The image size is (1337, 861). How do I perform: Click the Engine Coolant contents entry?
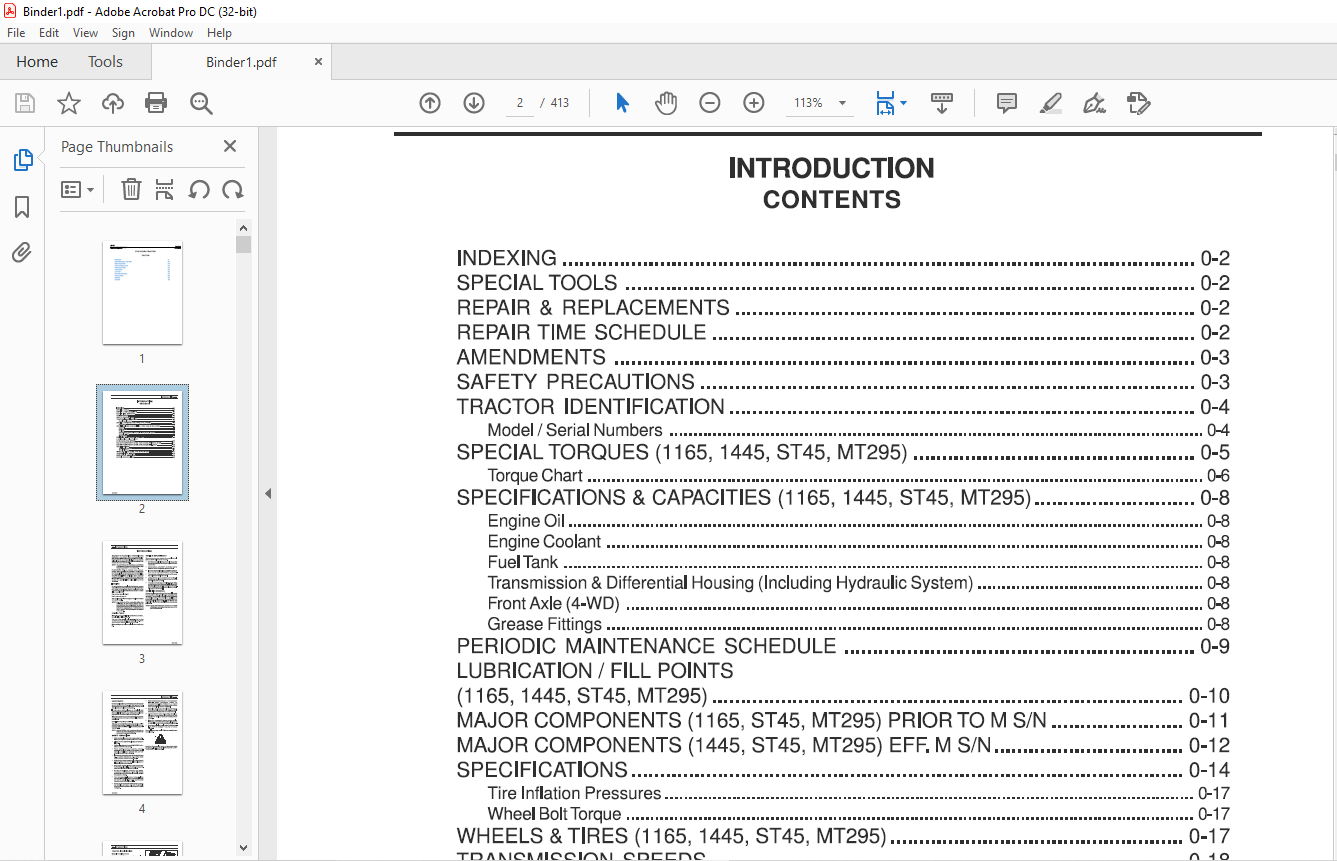pyautogui.click(x=858, y=542)
